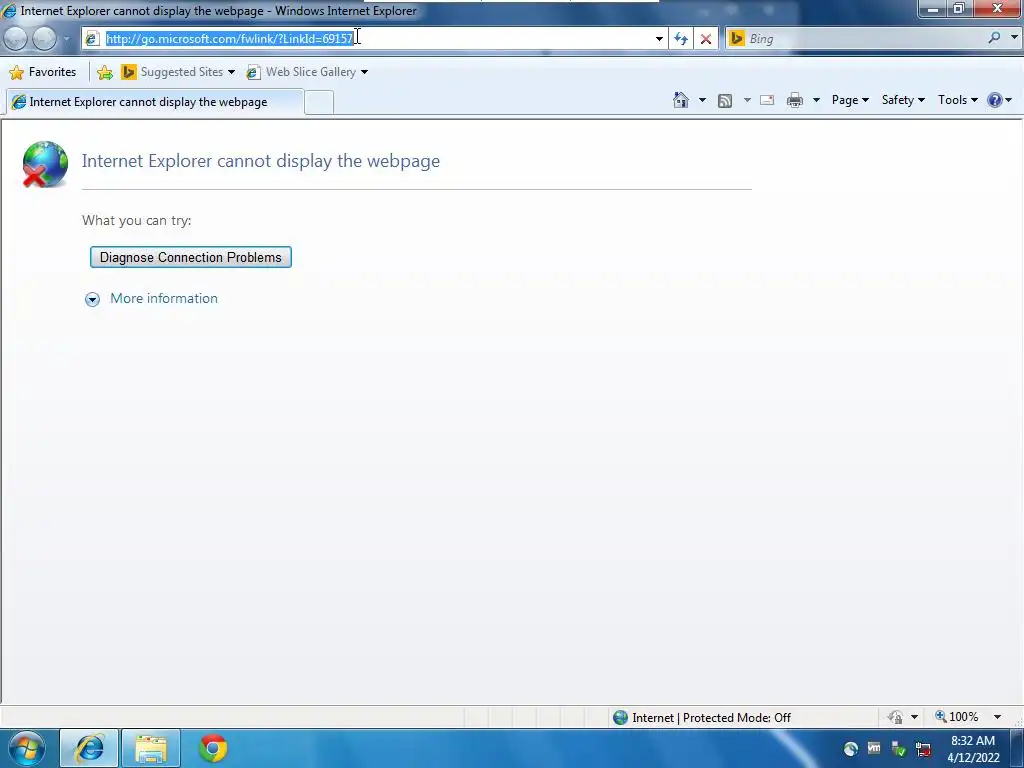The image size is (1024, 768).
Task: Open the Favorites center
Action: click(x=43, y=72)
